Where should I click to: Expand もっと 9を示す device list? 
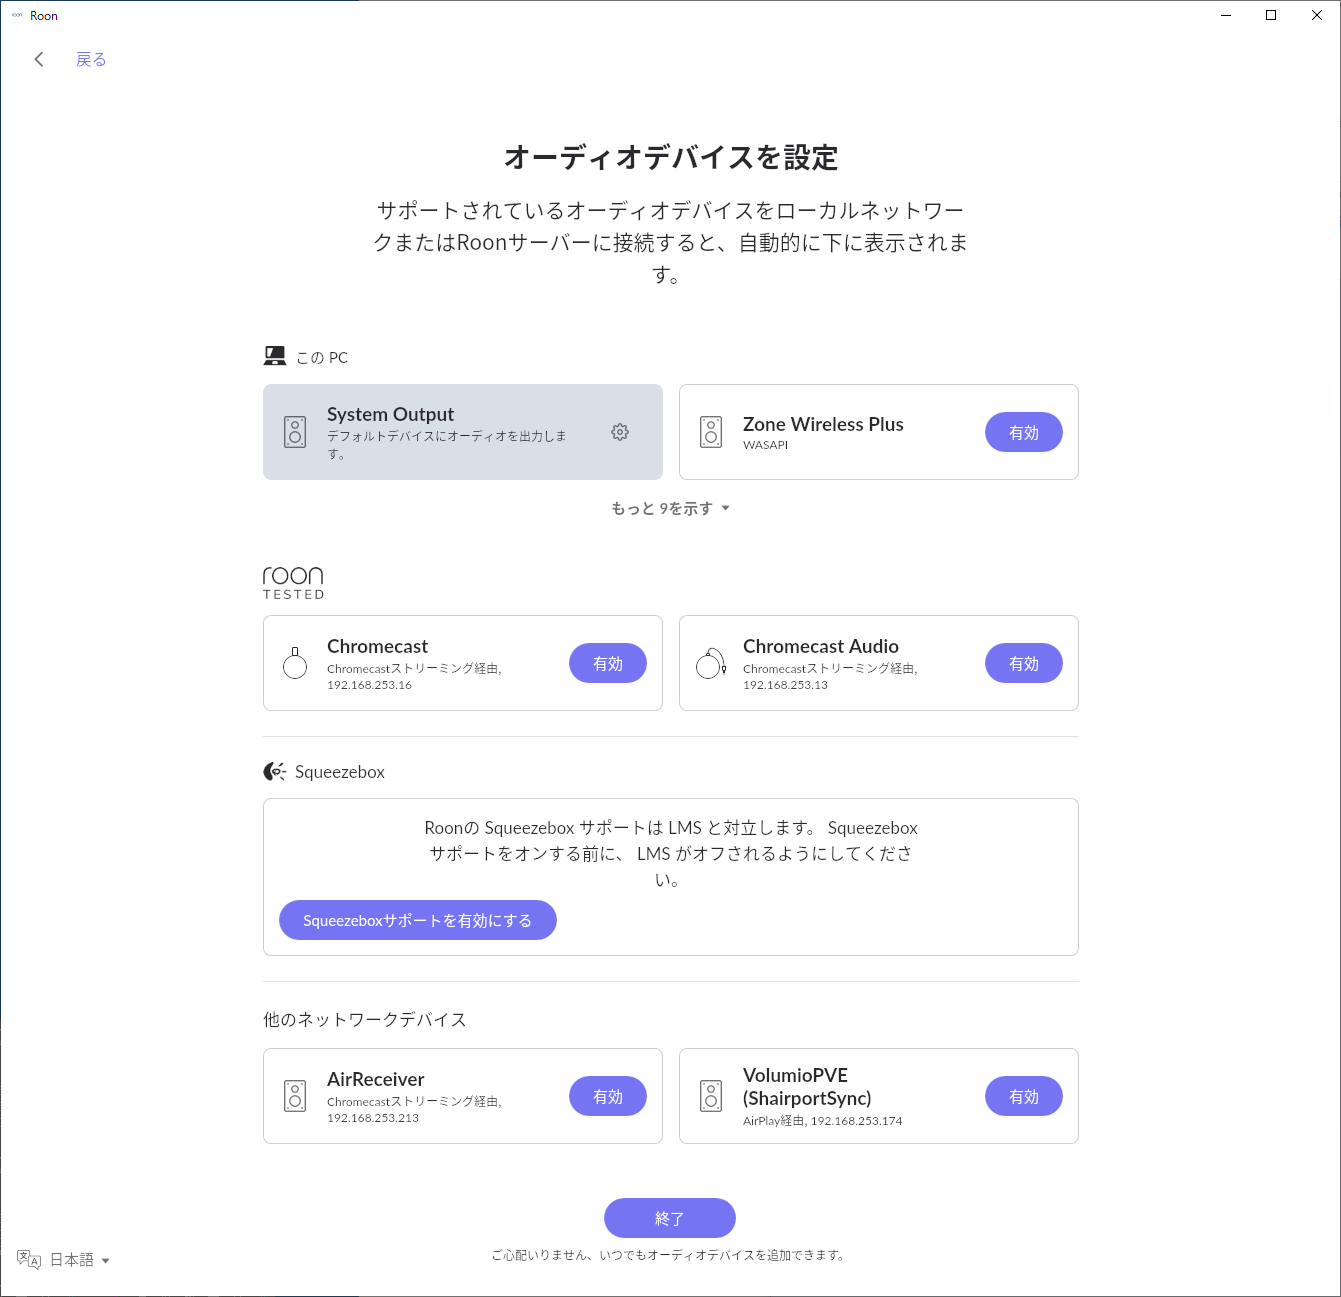click(670, 508)
